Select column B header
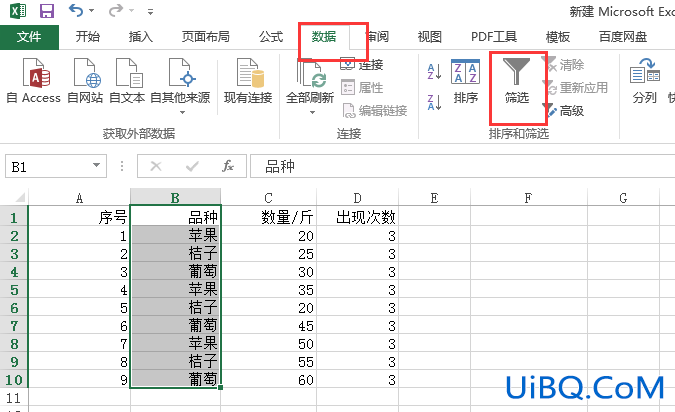Viewport: 675px width, 412px height. (175, 198)
